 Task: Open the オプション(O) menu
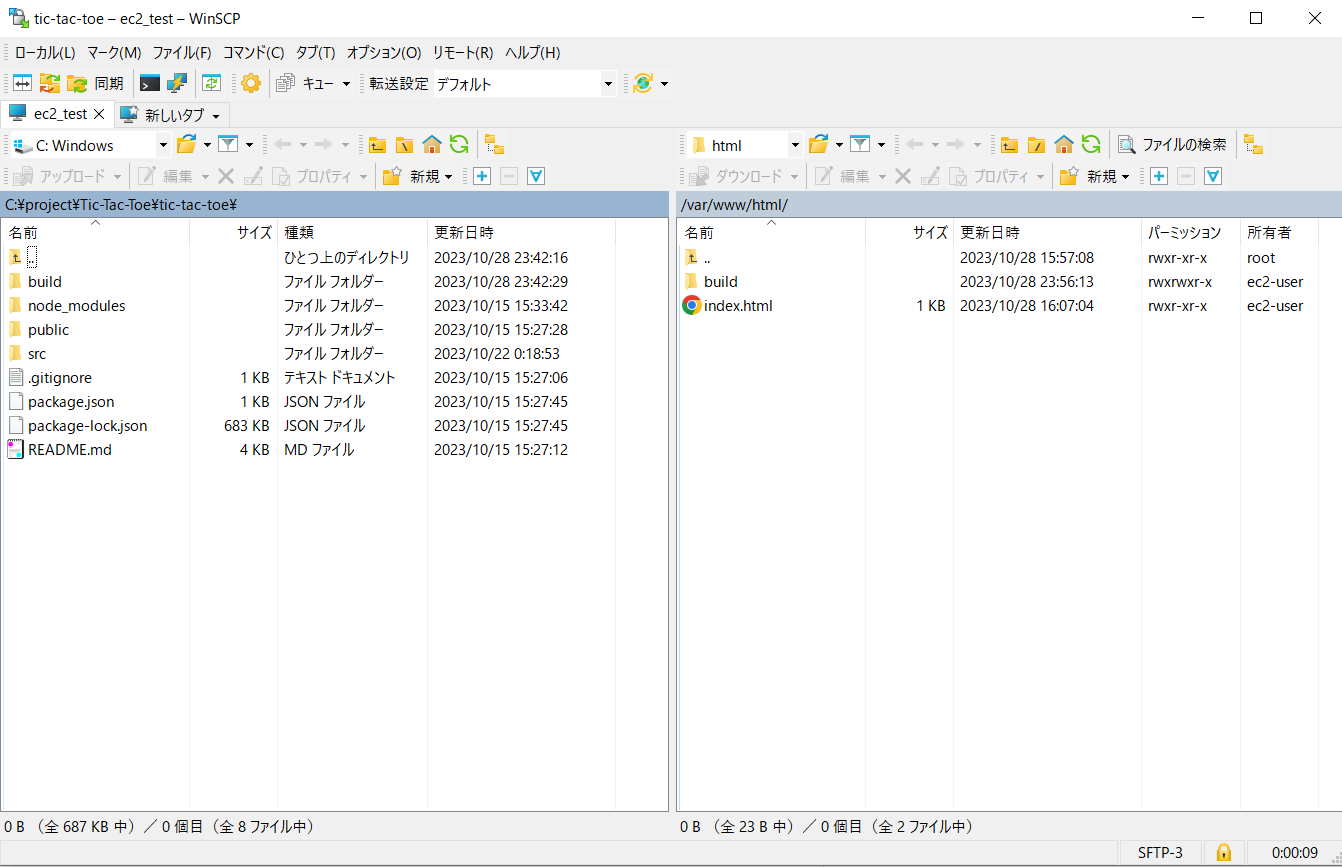click(384, 52)
